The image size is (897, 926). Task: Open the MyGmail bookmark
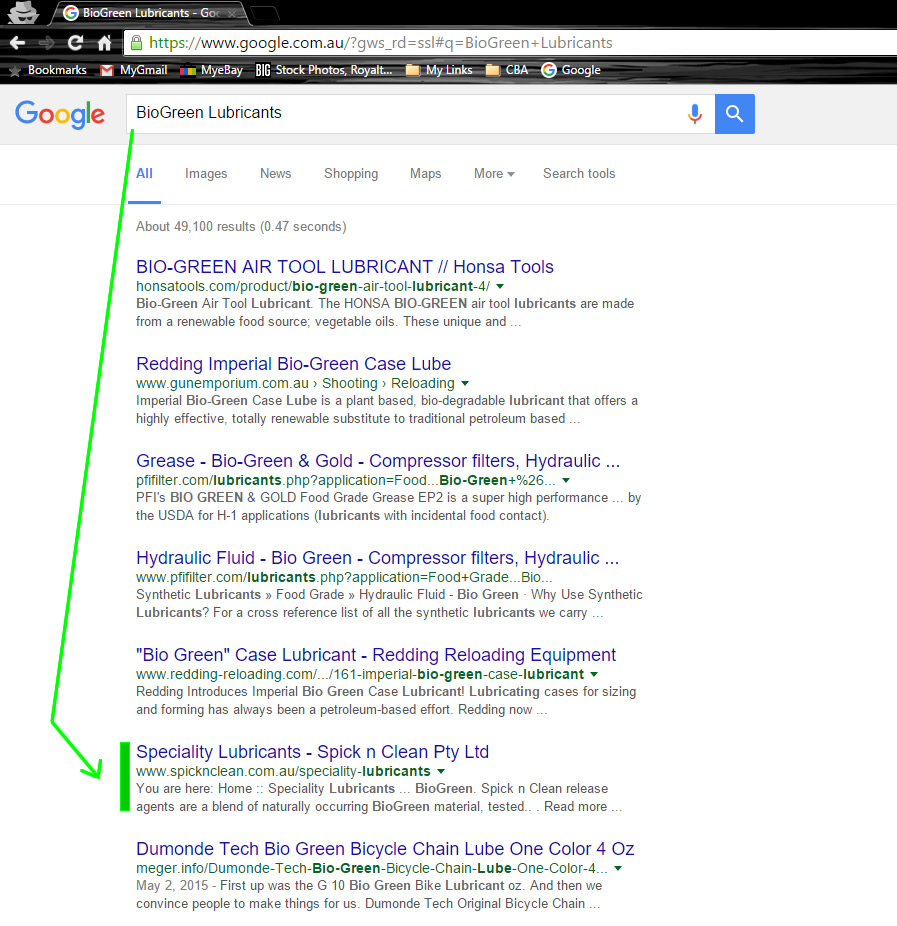[x=133, y=70]
